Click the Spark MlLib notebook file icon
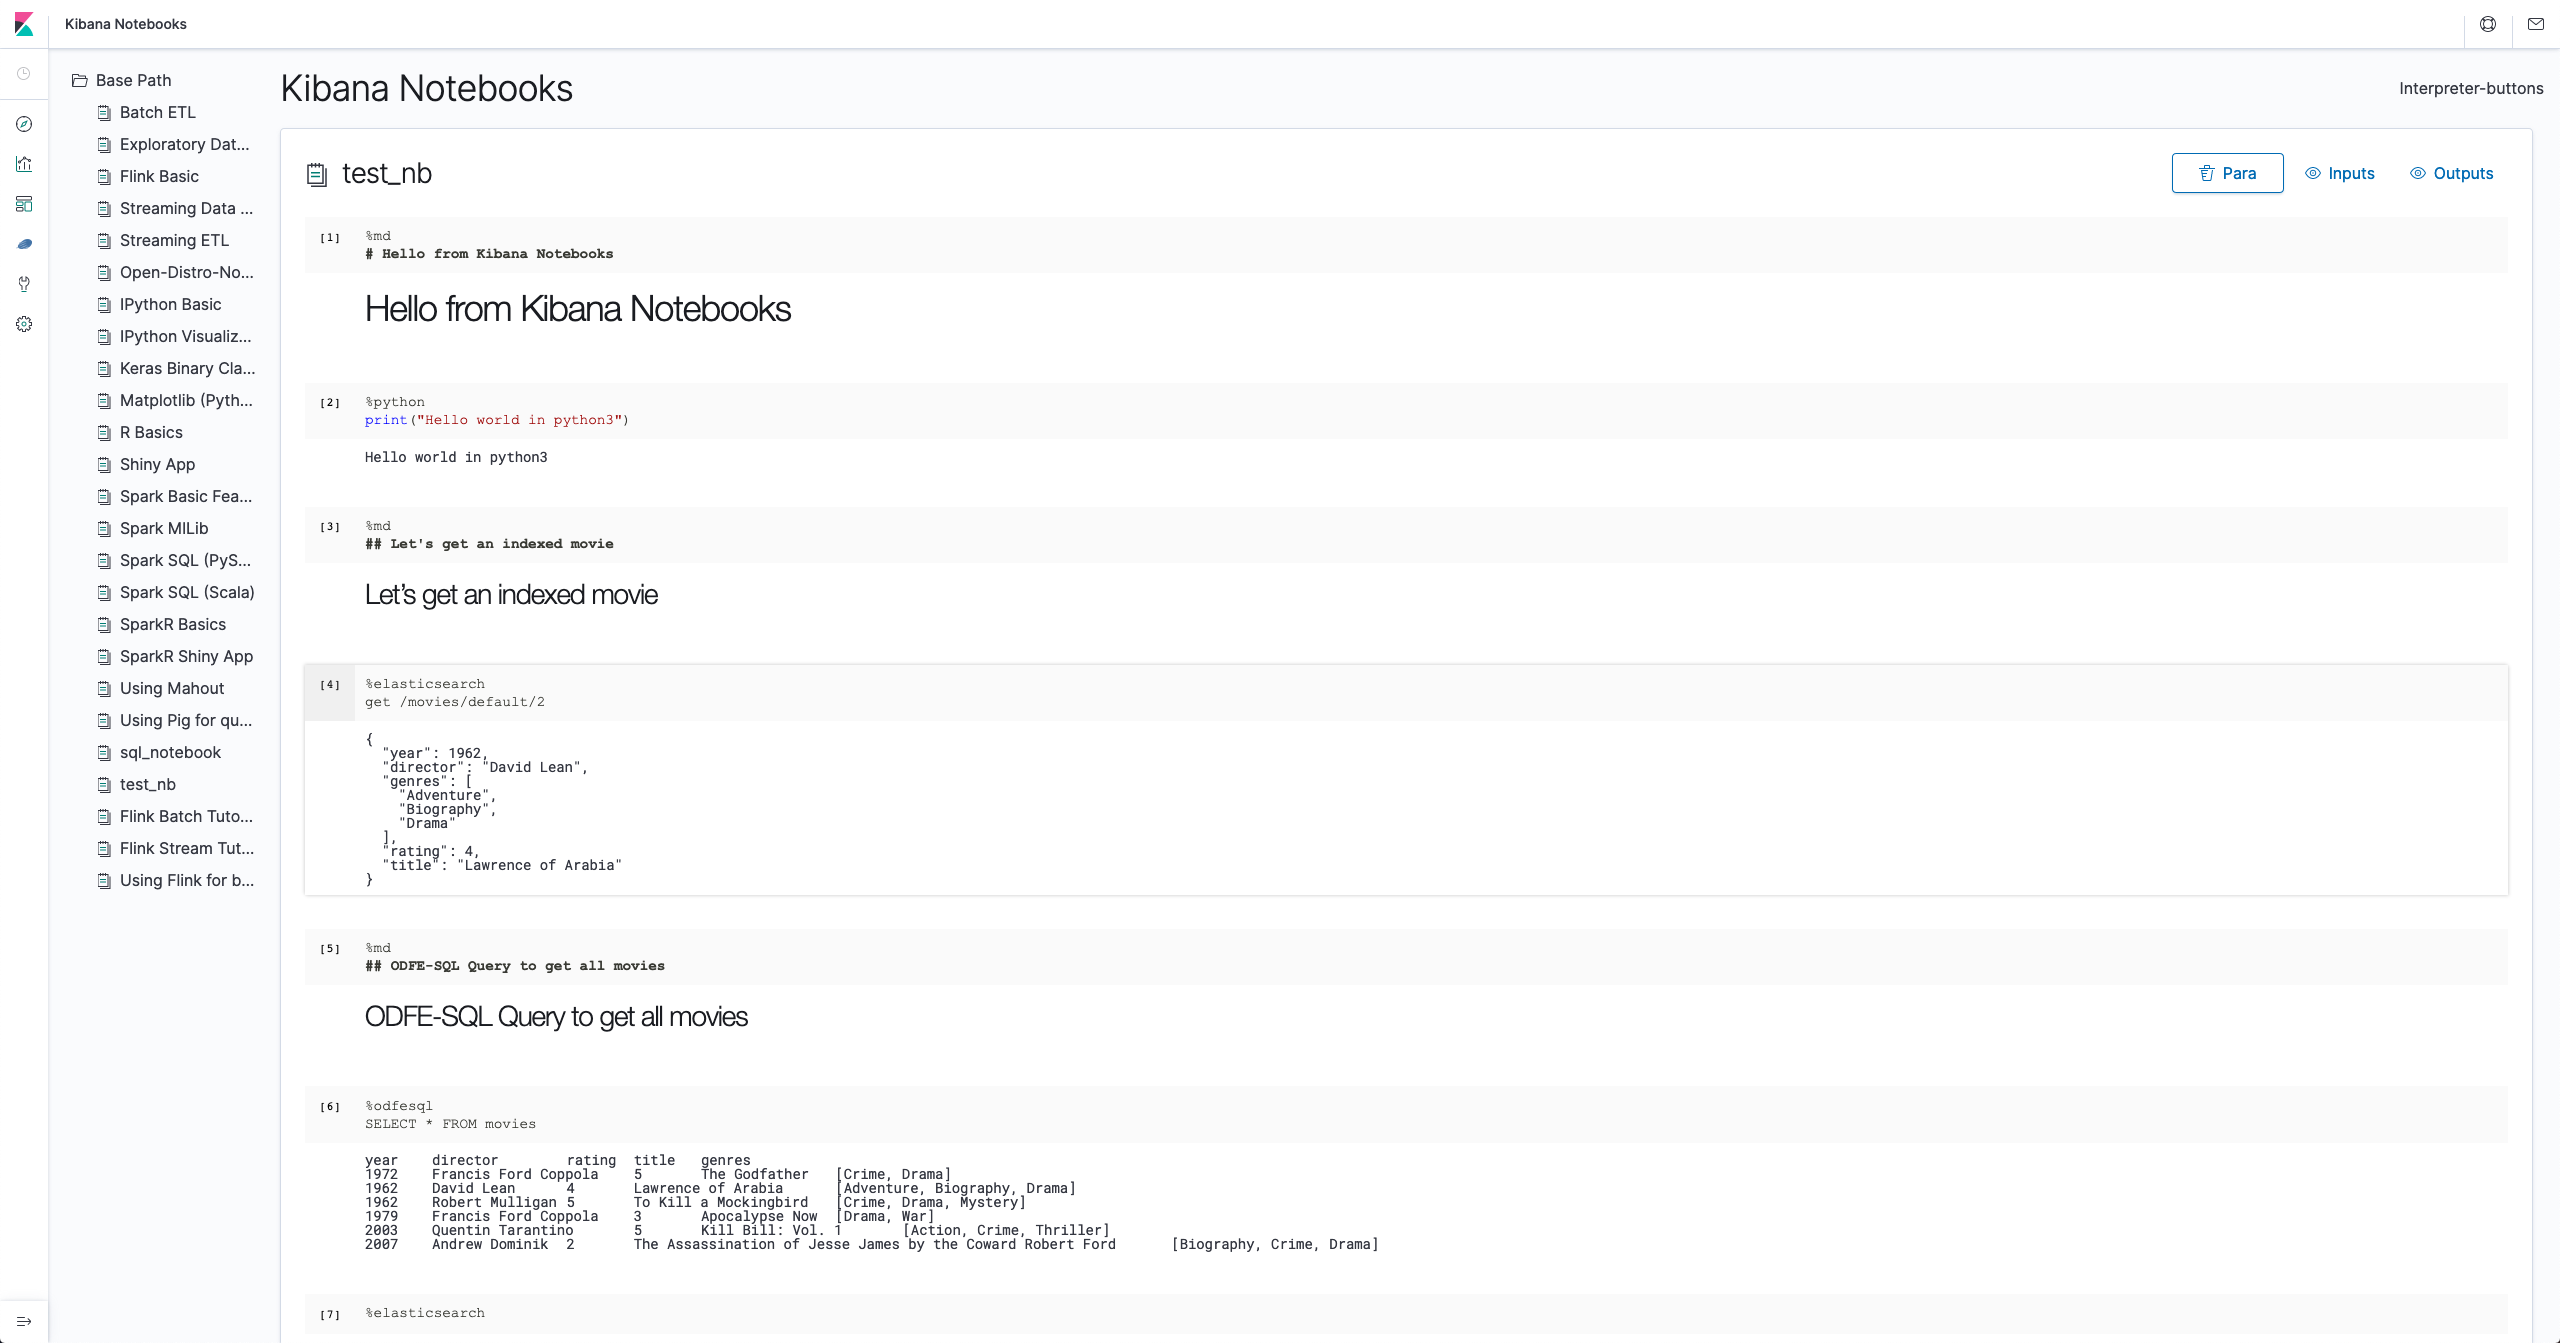 click(x=104, y=529)
